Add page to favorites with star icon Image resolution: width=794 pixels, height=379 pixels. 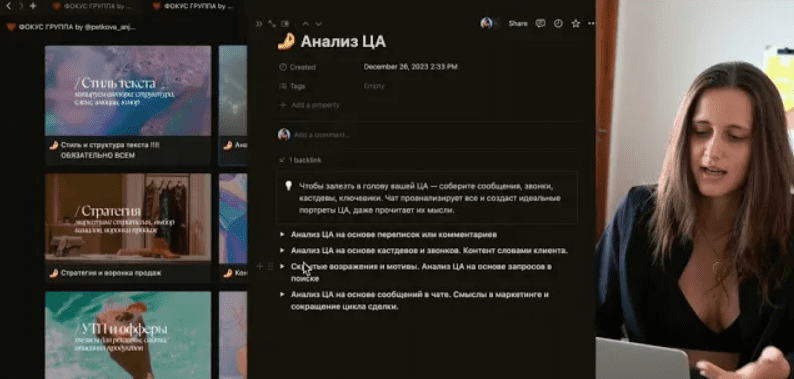576,23
